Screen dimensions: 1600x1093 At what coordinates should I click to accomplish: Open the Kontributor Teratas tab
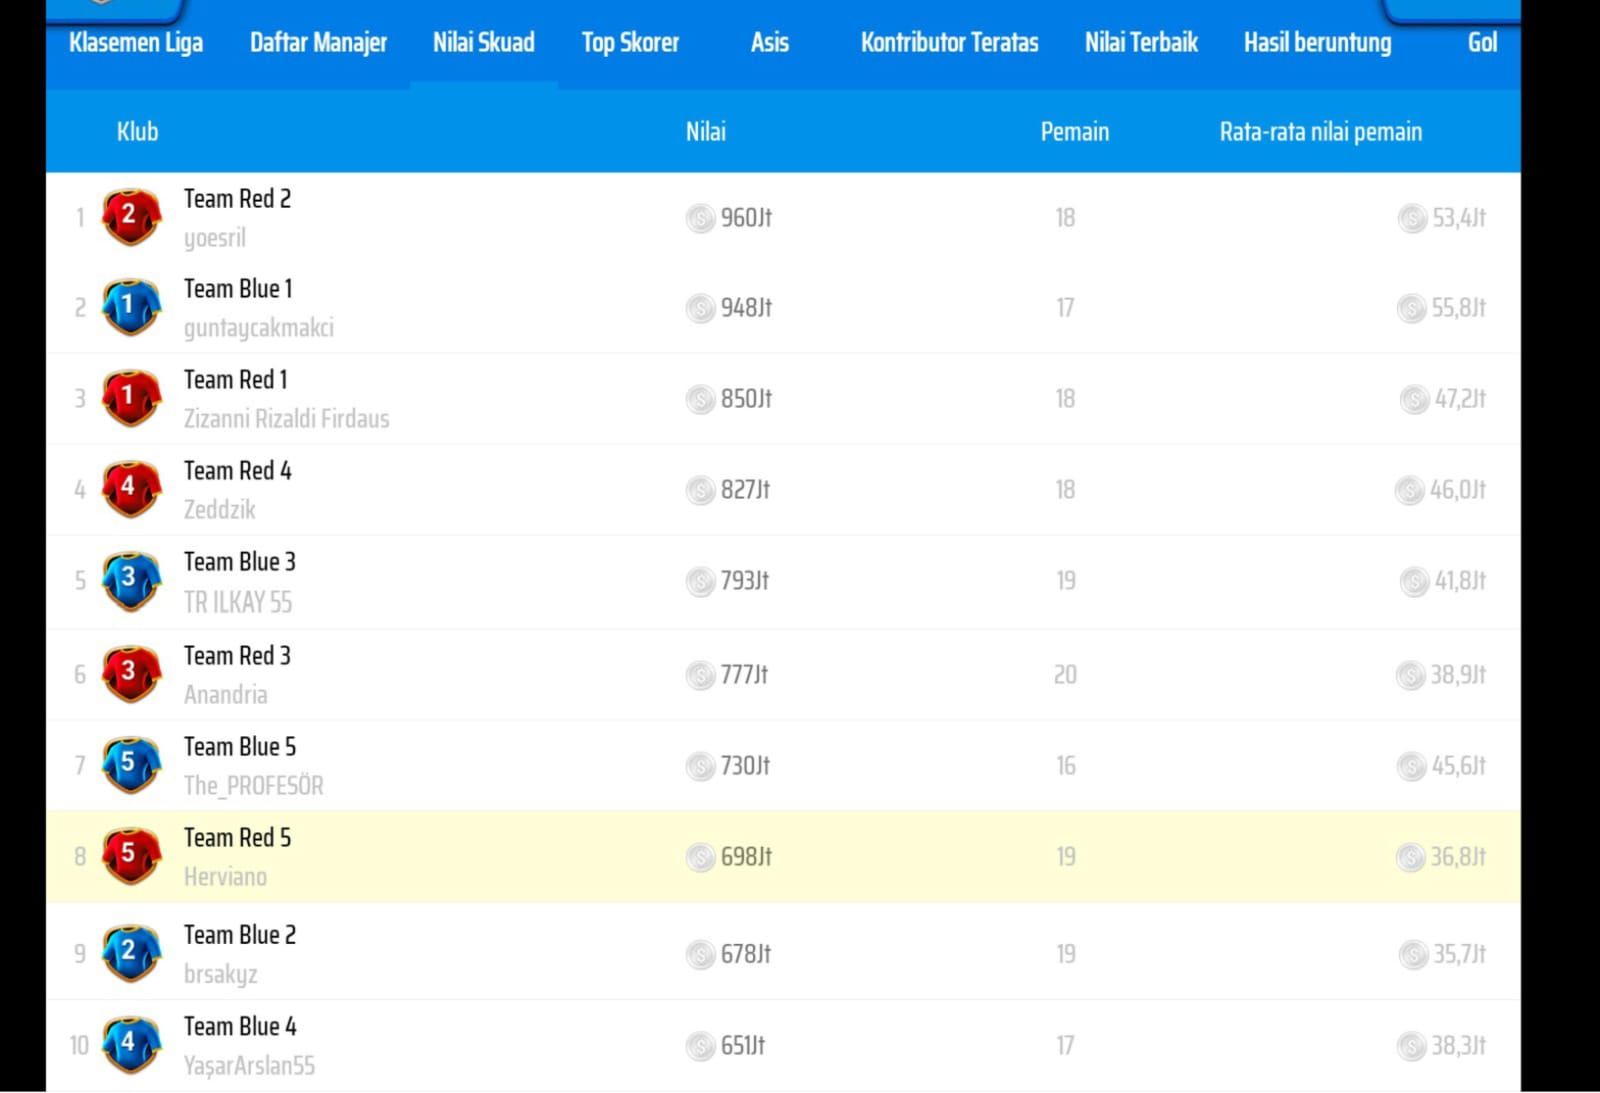pyautogui.click(x=950, y=43)
